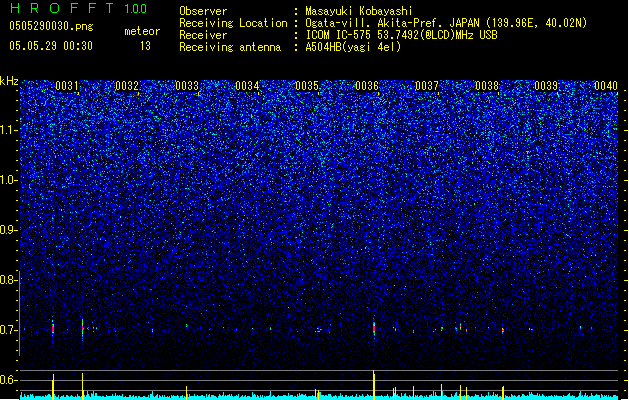Viewport: 629px width, 400px height.
Task: Click the time marker 0034
Action: pos(247,86)
